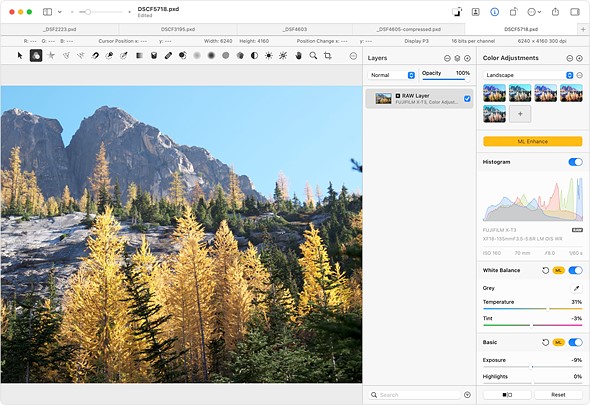This screenshot has height=405, width=590.
Task: Click the show original compare button
Action: pyautogui.click(x=507, y=395)
